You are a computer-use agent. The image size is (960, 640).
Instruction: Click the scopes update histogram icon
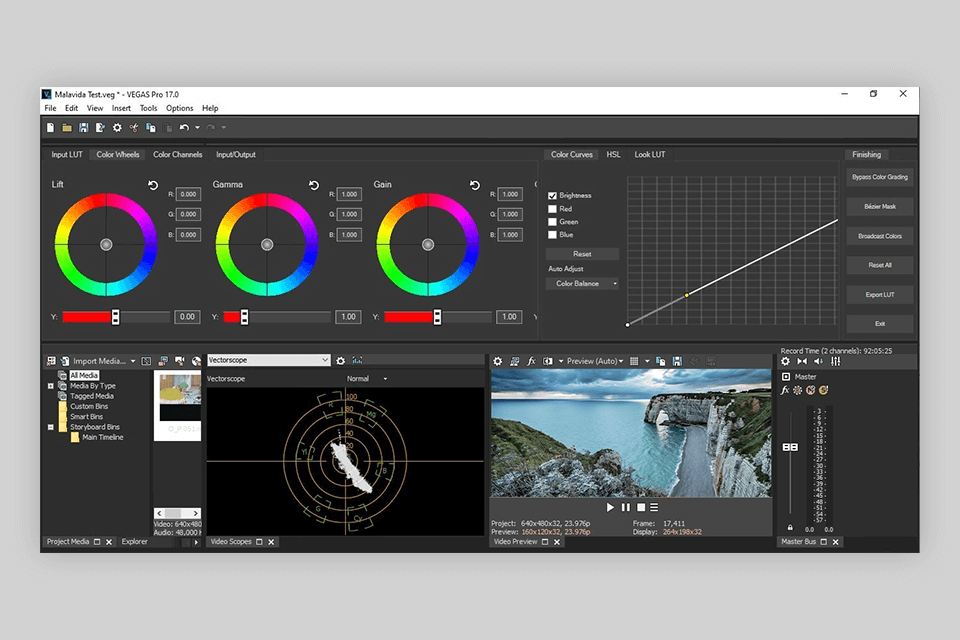point(358,361)
